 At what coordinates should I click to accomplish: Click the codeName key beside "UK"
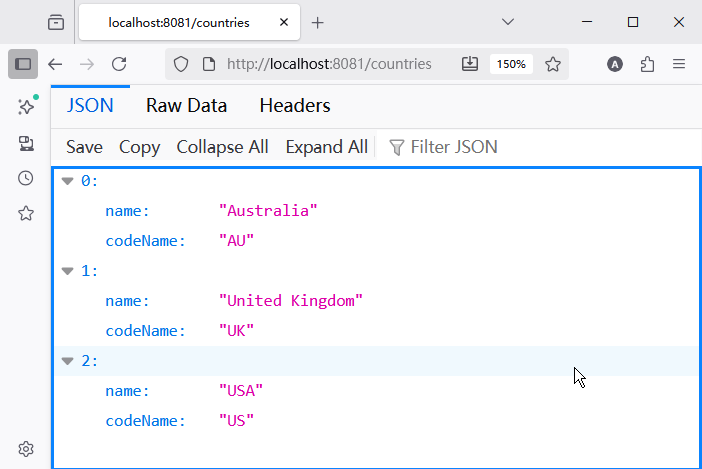tap(146, 331)
